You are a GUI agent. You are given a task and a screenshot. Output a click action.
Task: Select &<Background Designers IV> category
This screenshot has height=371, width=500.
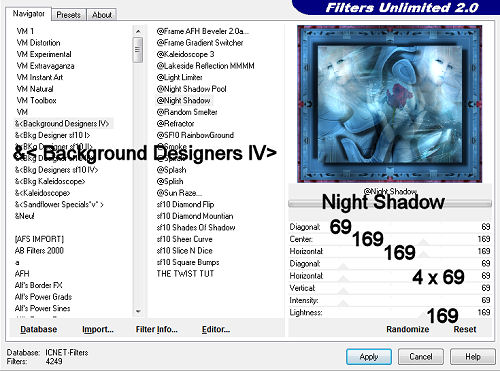[62, 124]
